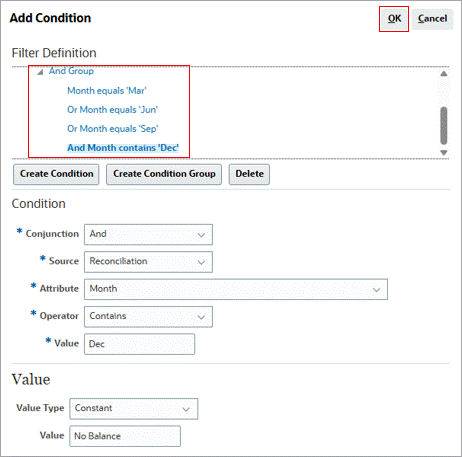Open the Operator dropdown set to Contains
This screenshot has height=457, width=462.
(x=148, y=316)
